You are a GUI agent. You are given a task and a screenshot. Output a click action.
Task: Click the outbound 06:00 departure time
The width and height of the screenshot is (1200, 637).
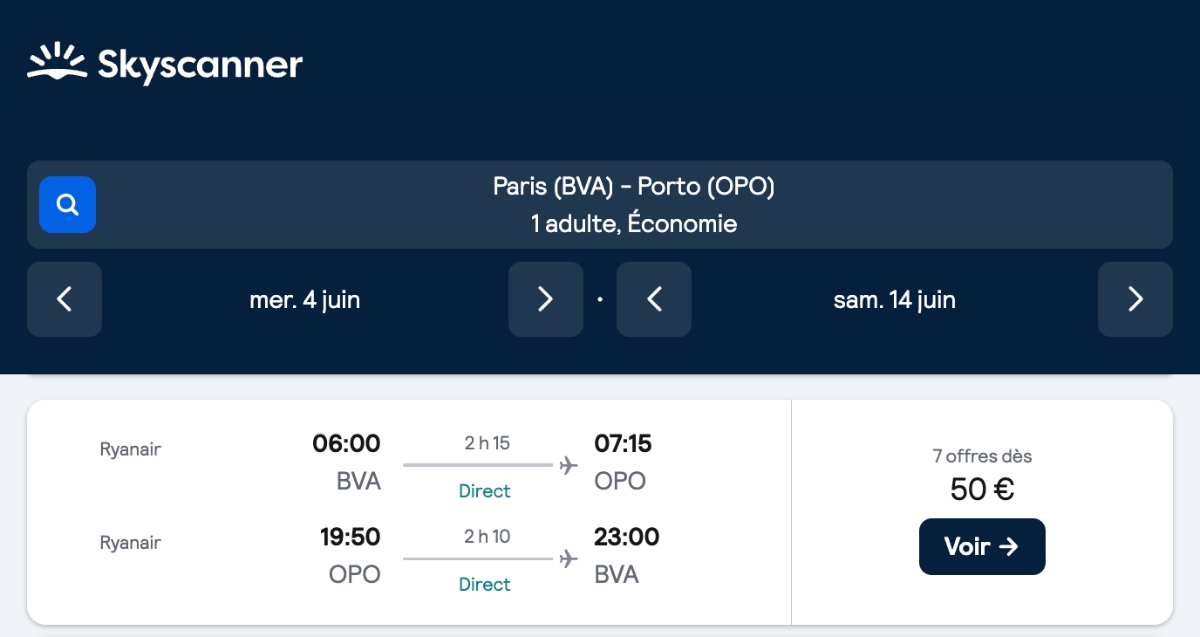(346, 443)
